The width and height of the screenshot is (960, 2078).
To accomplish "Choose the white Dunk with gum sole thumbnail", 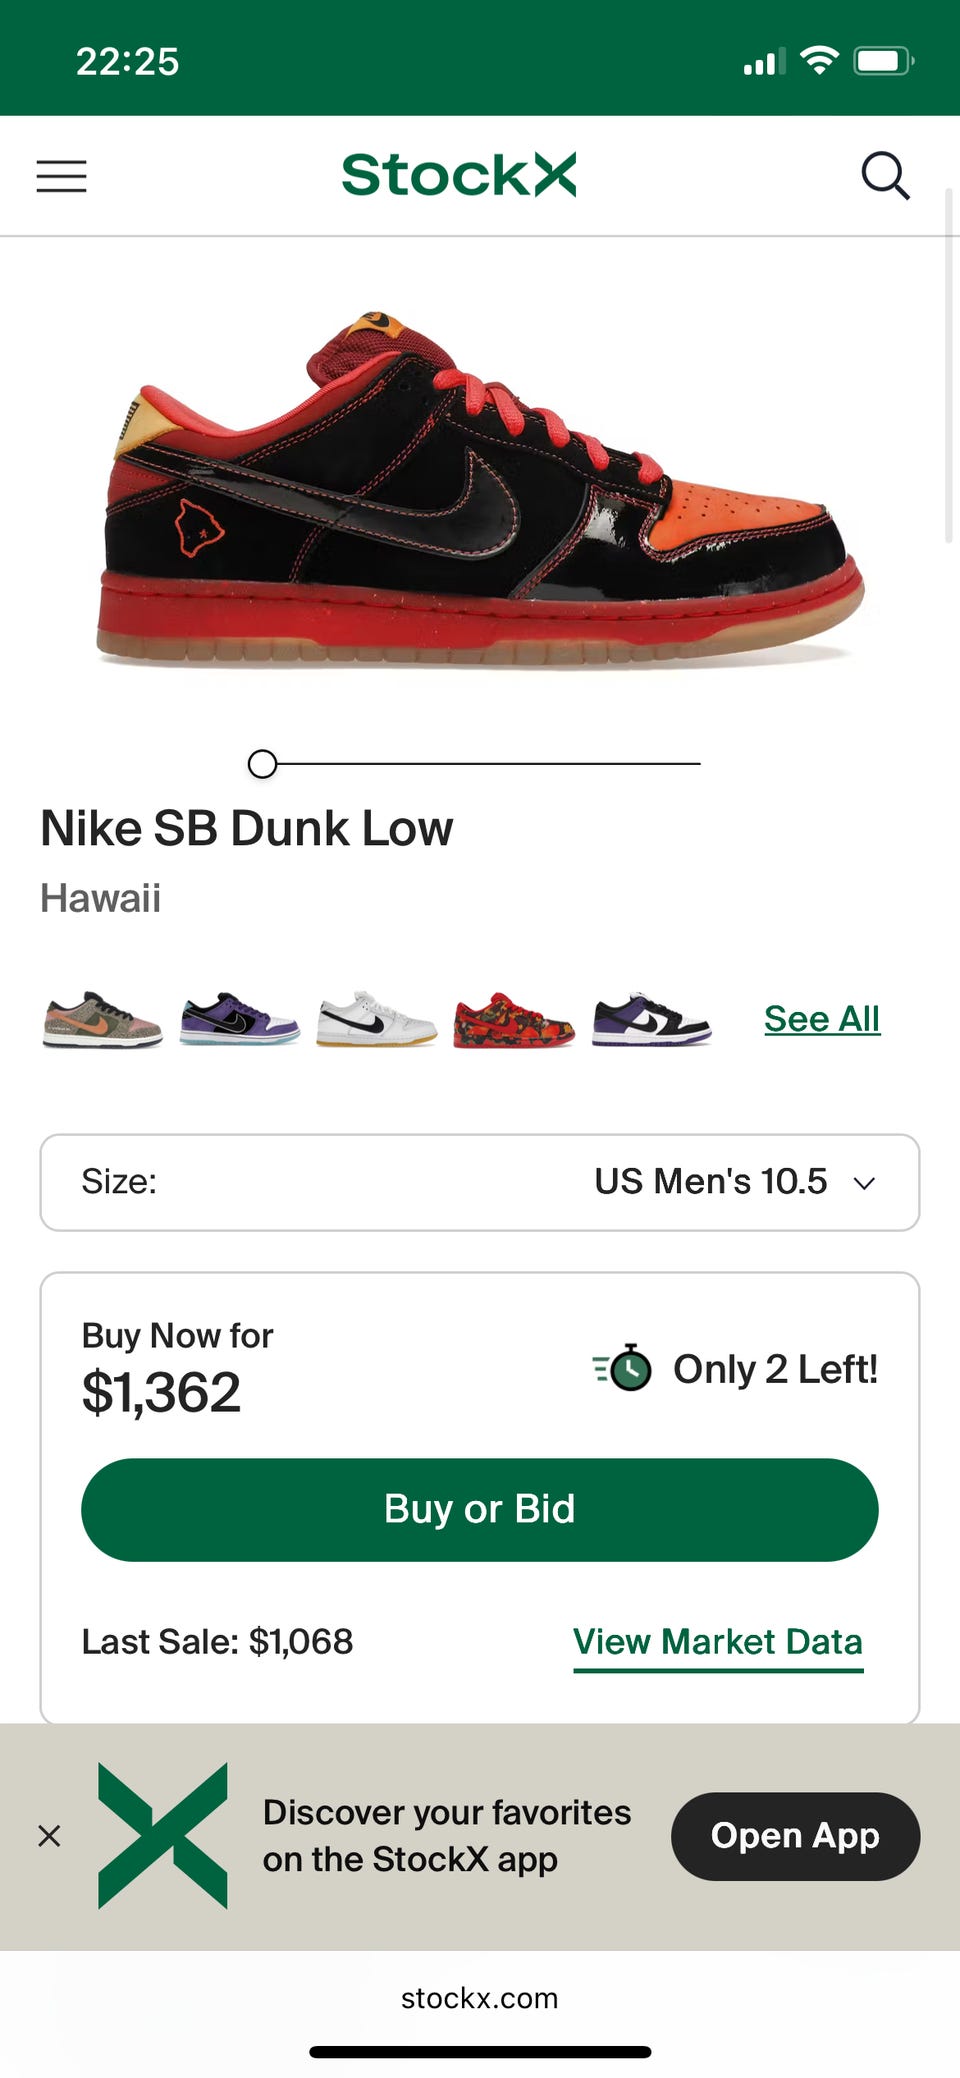I will point(376,1020).
